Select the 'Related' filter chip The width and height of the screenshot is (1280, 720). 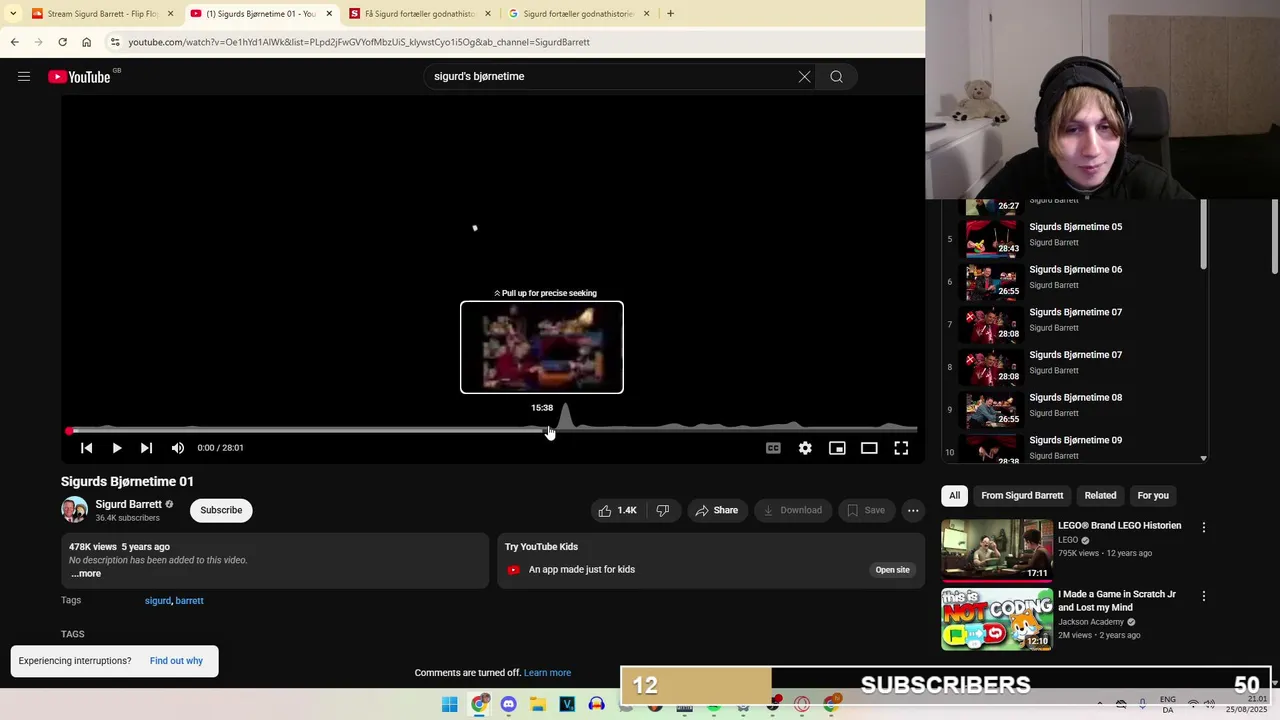coord(1100,495)
